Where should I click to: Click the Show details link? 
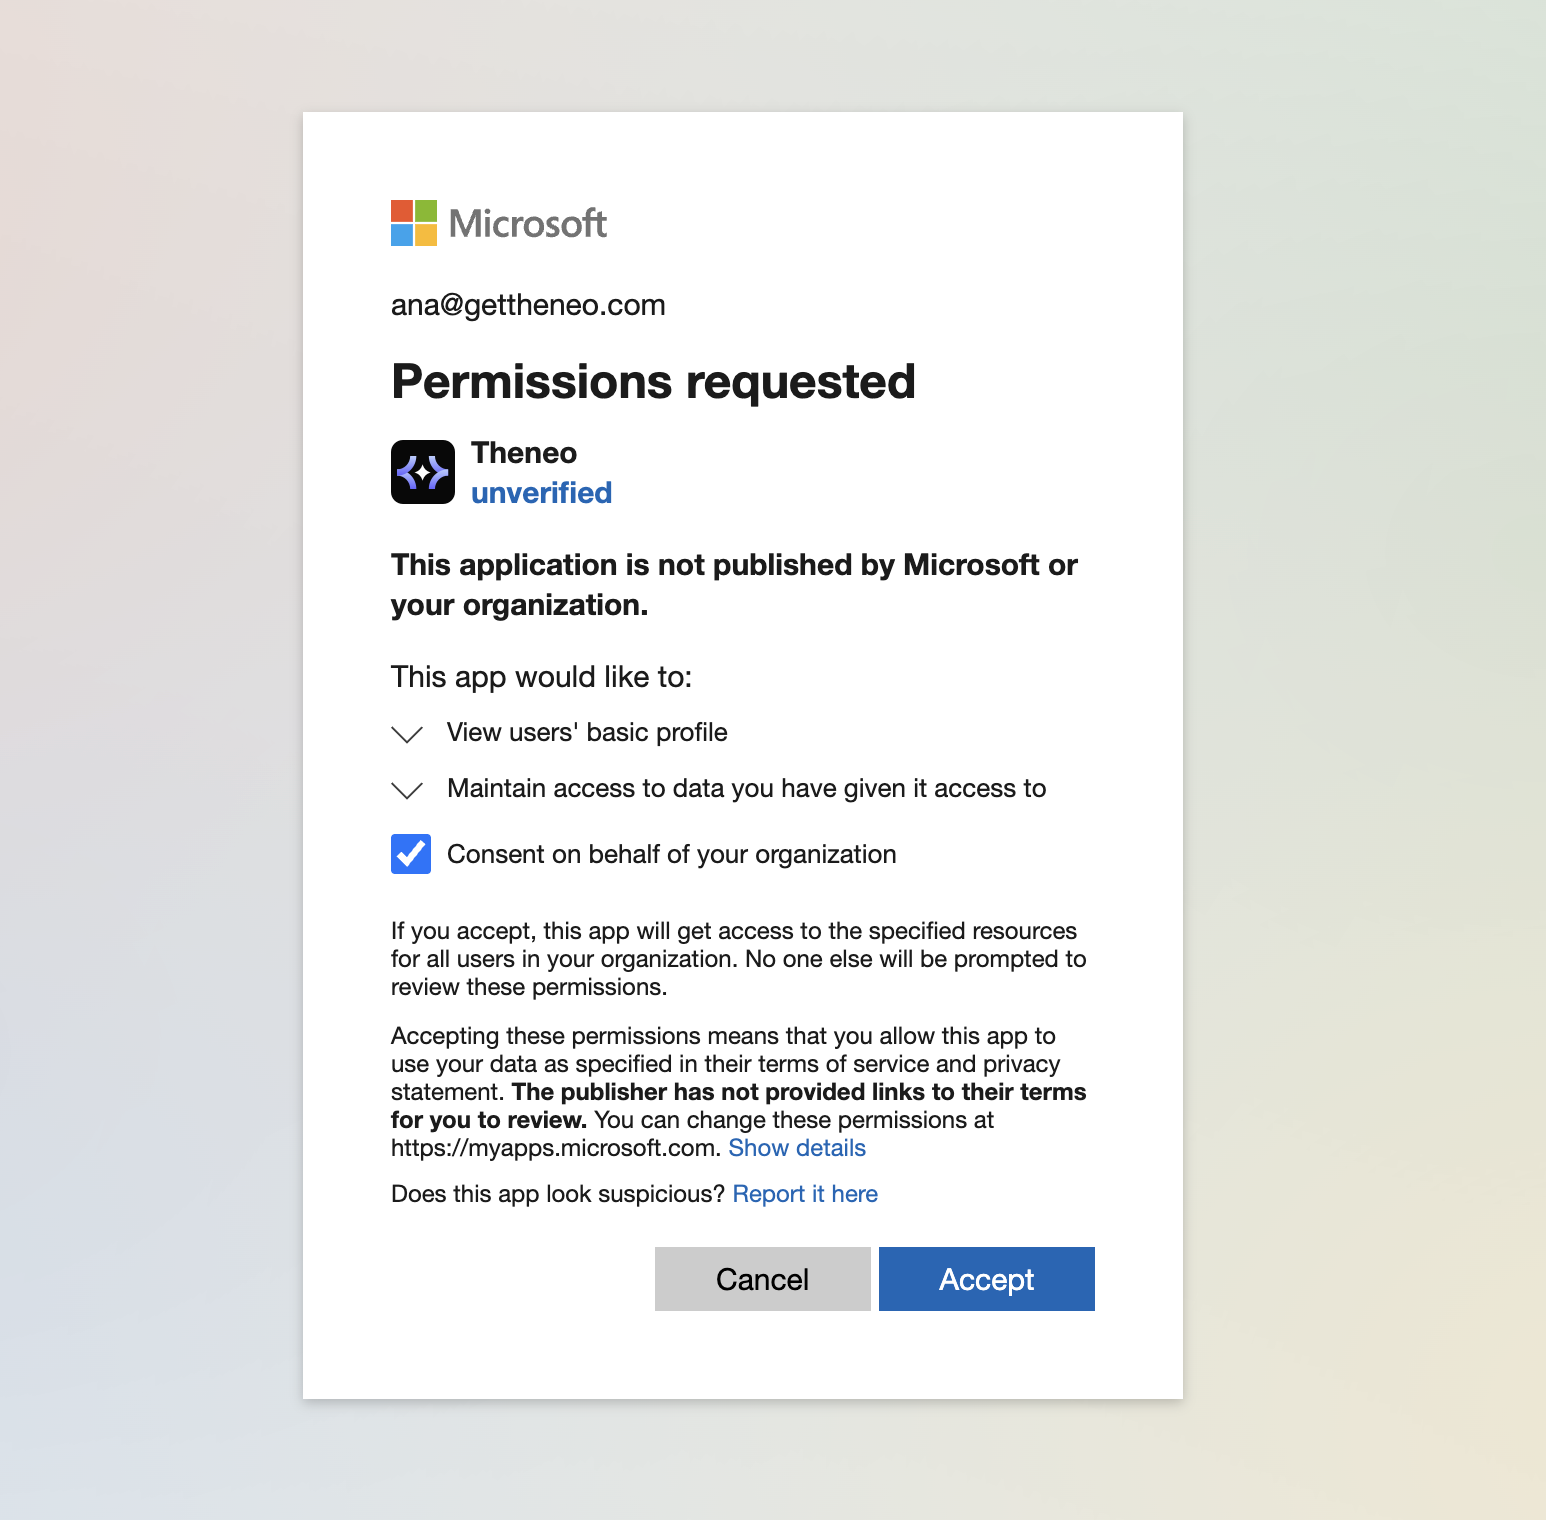click(797, 1148)
